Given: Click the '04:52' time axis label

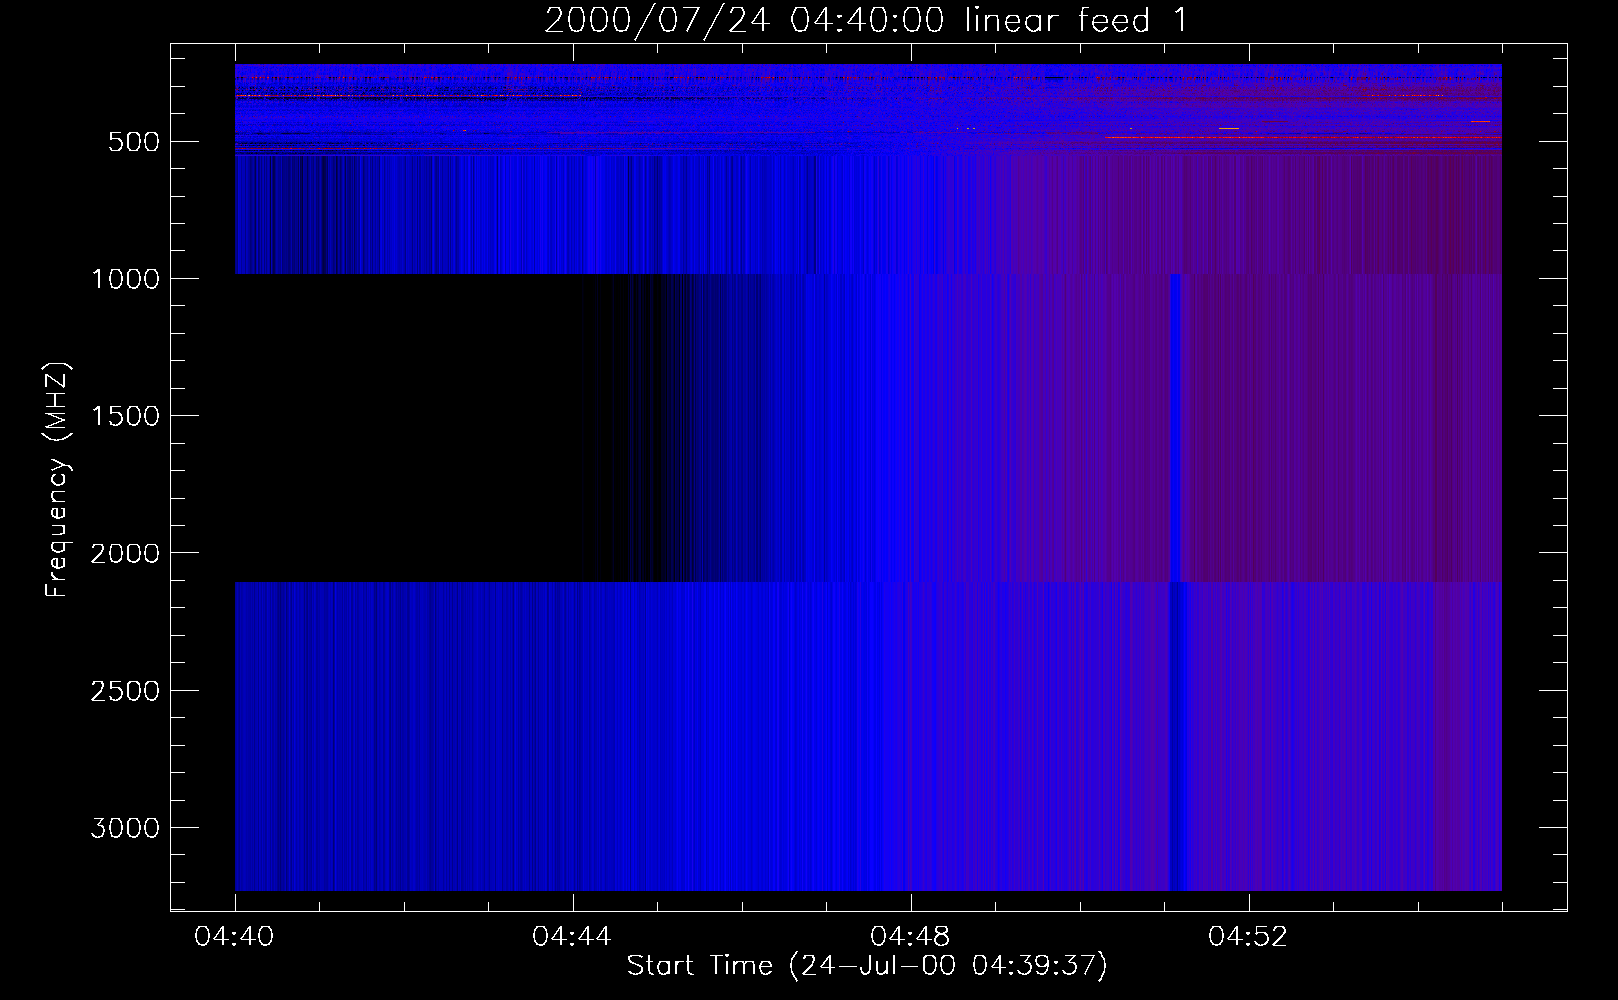Looking at the screenshot, I should (x=1248, y=937).
